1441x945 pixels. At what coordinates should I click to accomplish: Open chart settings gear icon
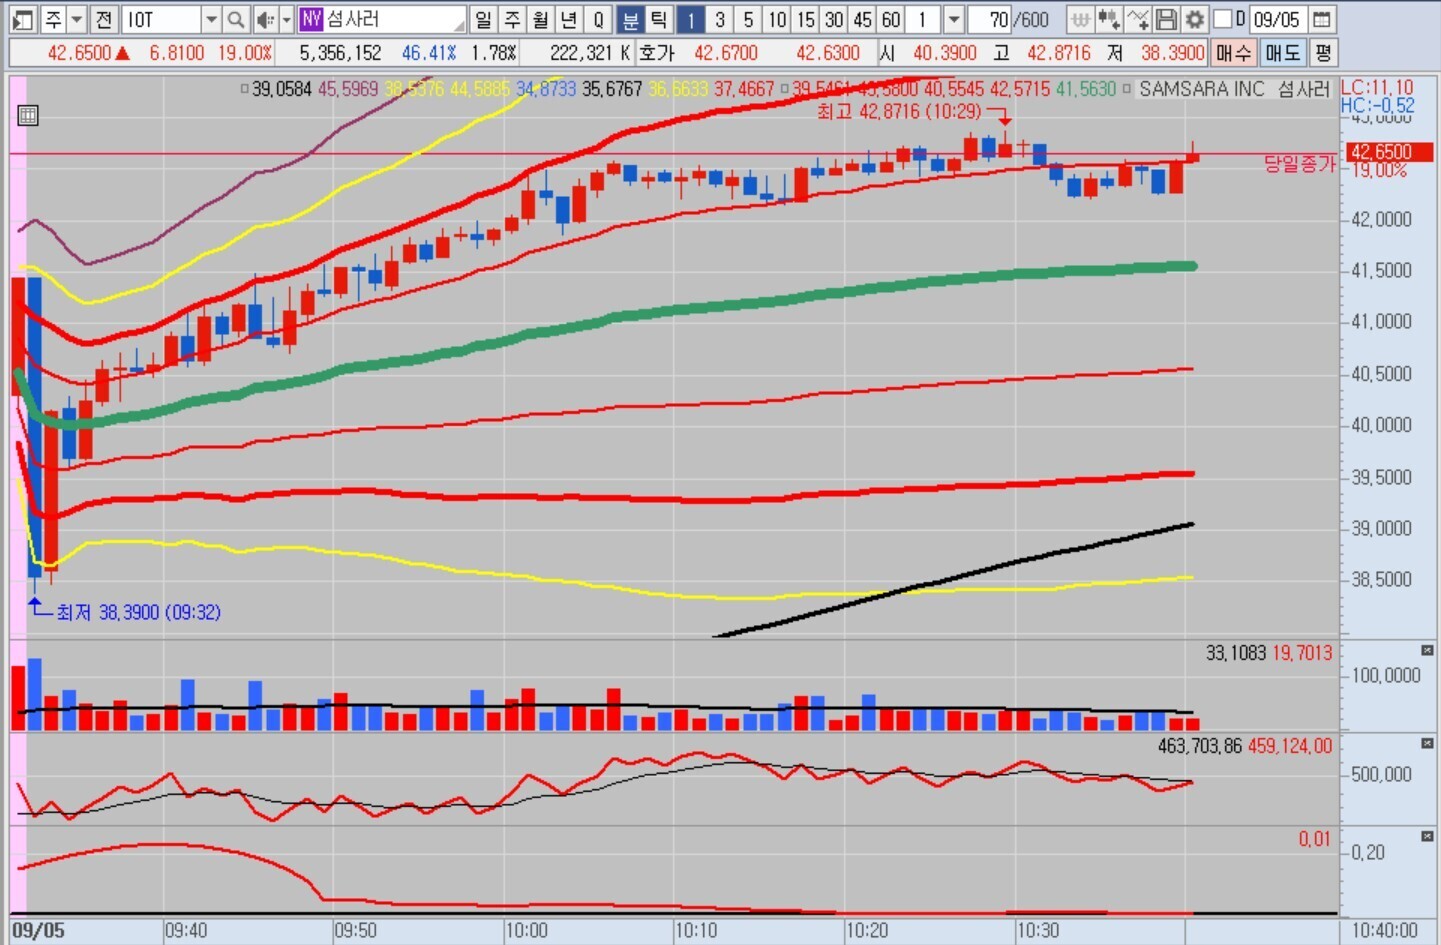1194,19
